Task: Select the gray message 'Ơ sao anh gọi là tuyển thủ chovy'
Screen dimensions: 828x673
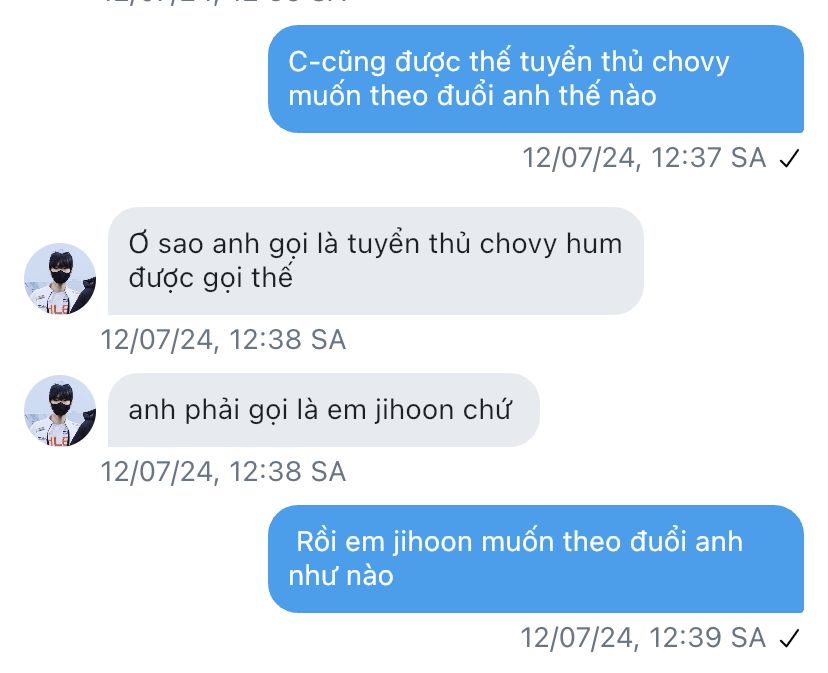Action: [375, 261]
